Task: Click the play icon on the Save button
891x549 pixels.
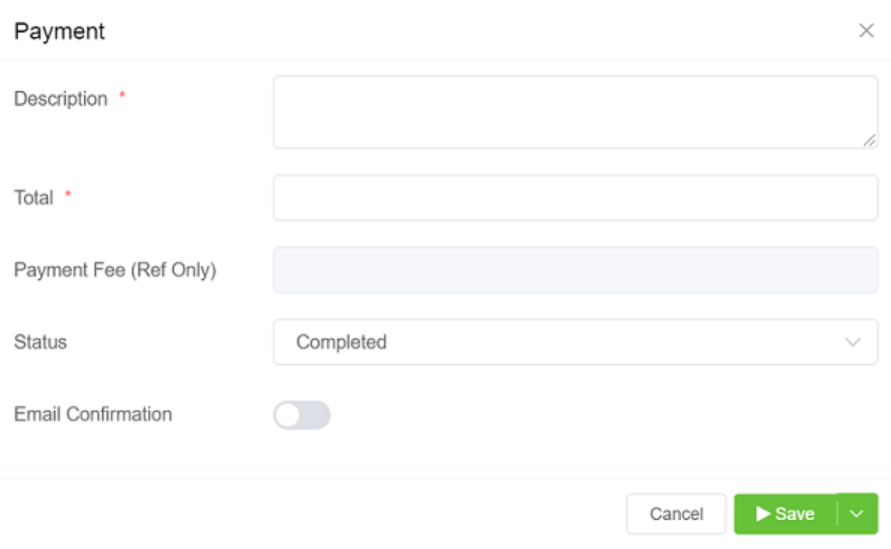Action: click(763, 514)
